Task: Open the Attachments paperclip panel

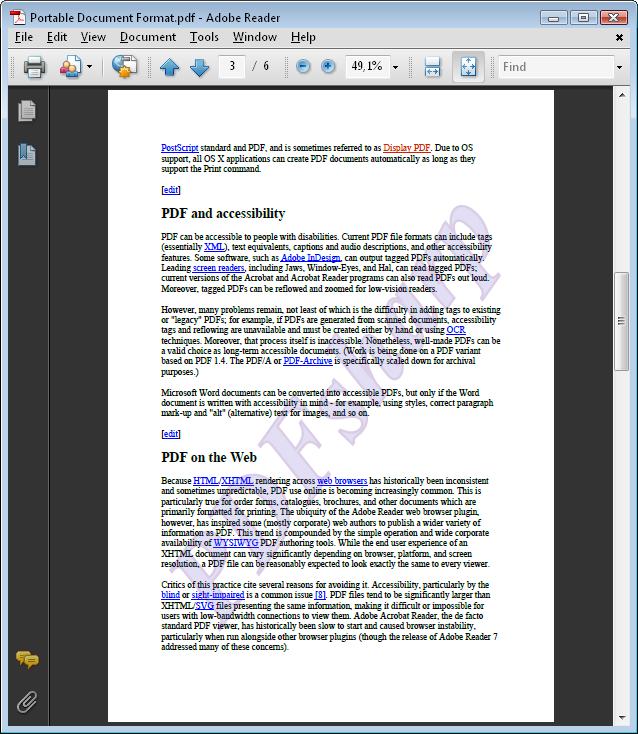Action: pyautogui.click(x=27, y=701)
